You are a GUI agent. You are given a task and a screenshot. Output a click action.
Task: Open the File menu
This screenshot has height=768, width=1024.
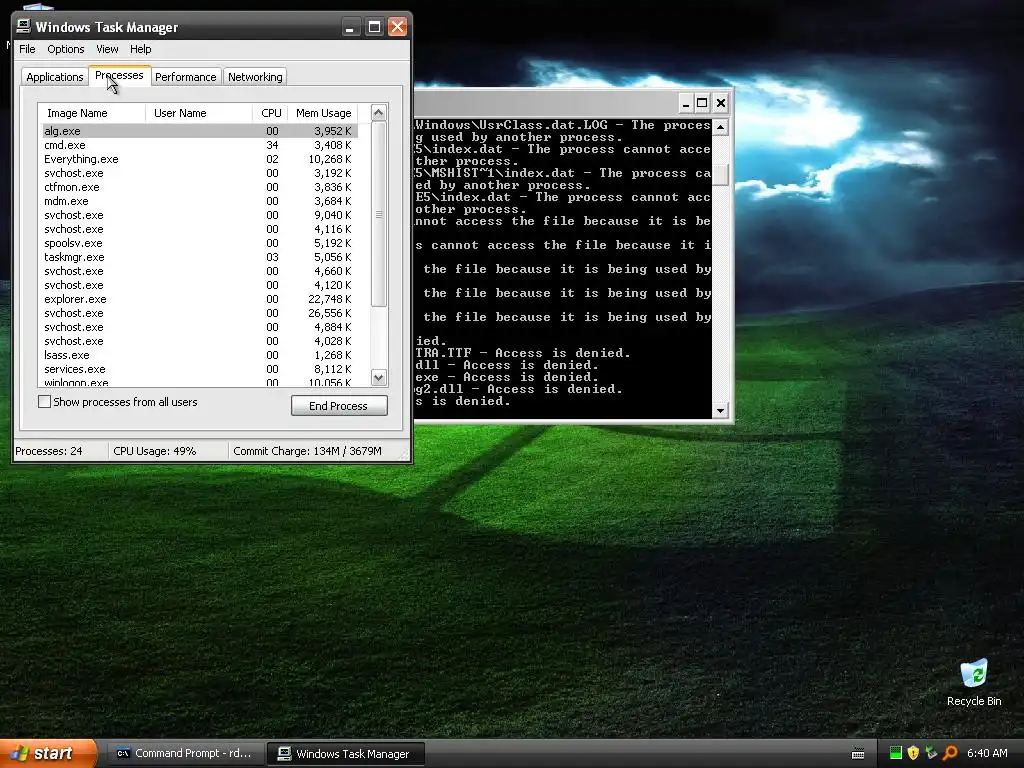[x=27, y=49]
